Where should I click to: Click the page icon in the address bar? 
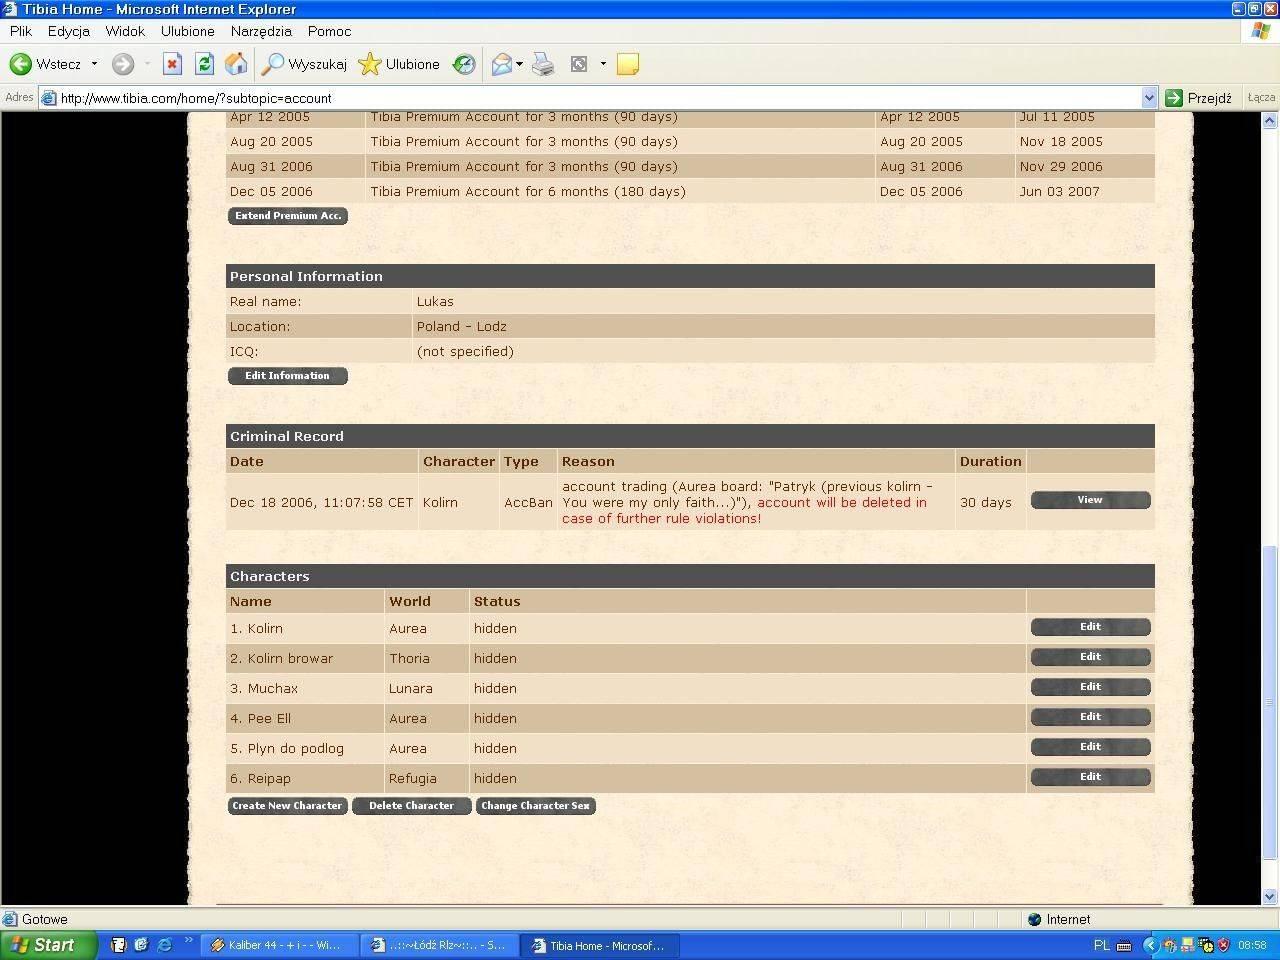(49, 98)
